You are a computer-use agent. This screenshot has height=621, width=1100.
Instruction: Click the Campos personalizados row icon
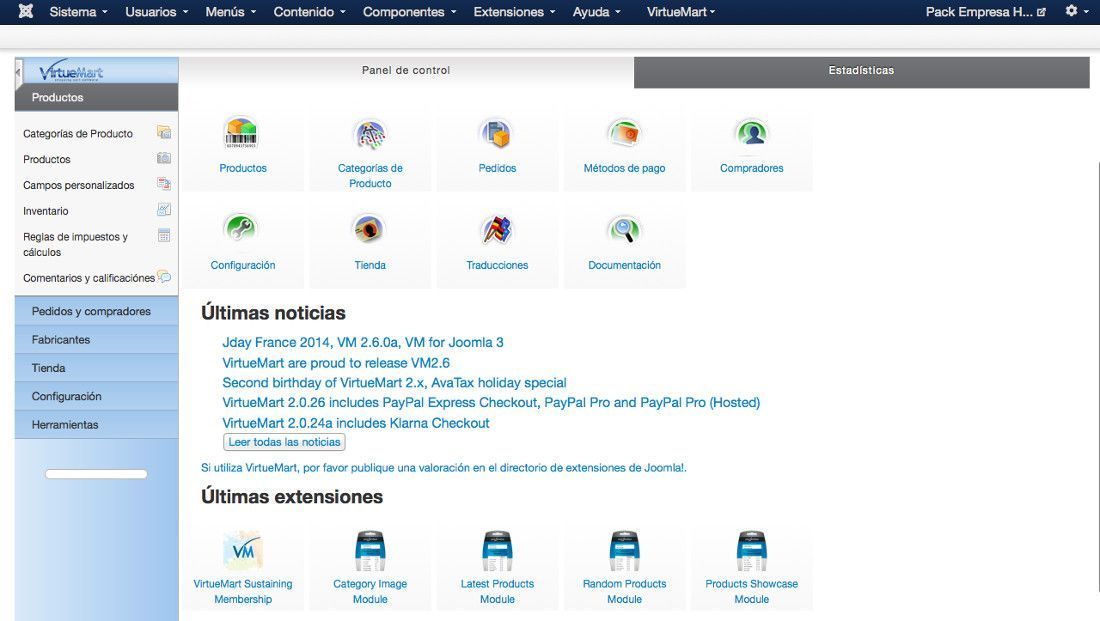(x=164, y=184)
